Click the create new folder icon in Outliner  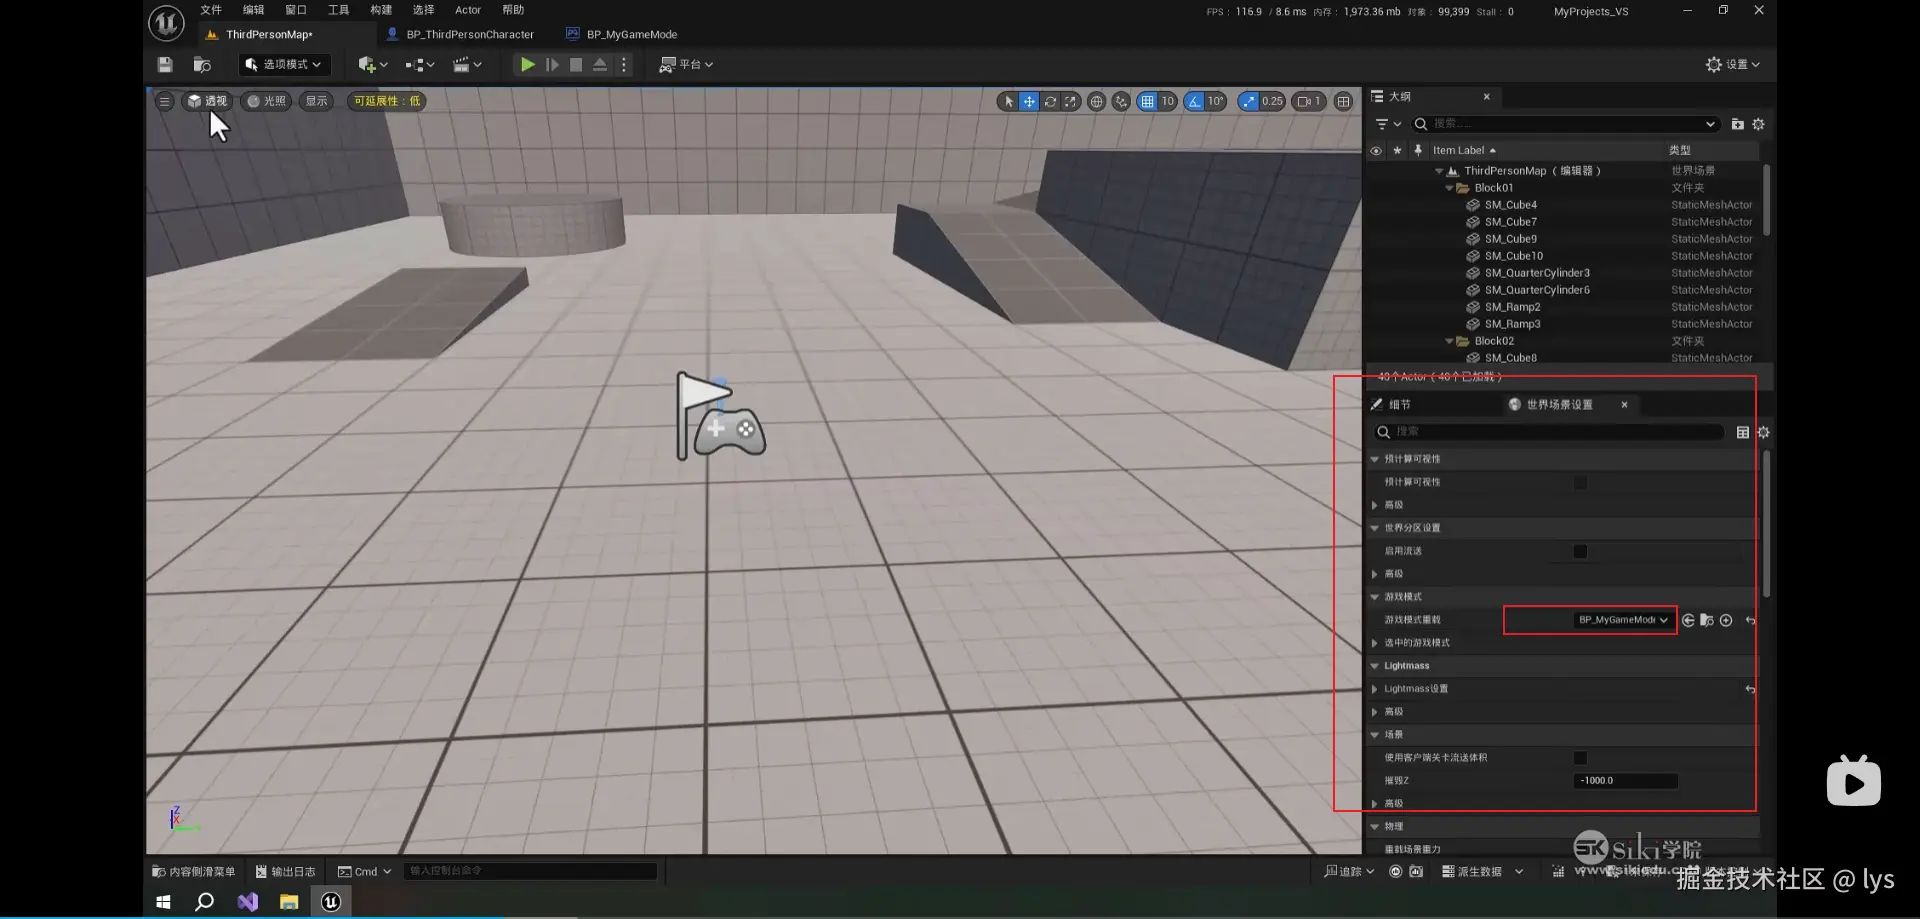pyautogui.click(x=1738, y=124)
